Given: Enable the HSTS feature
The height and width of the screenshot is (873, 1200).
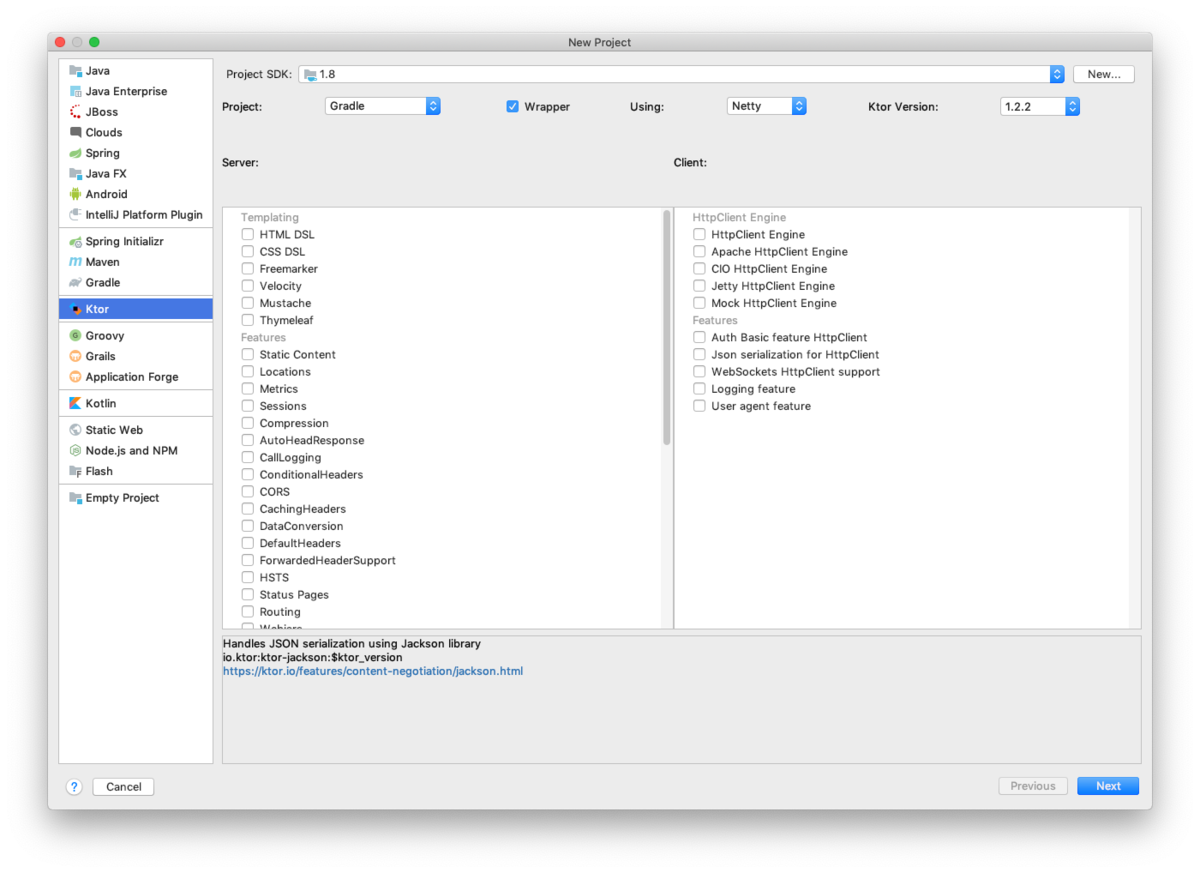Looking at the screenshot, I should tap(248, 578).
